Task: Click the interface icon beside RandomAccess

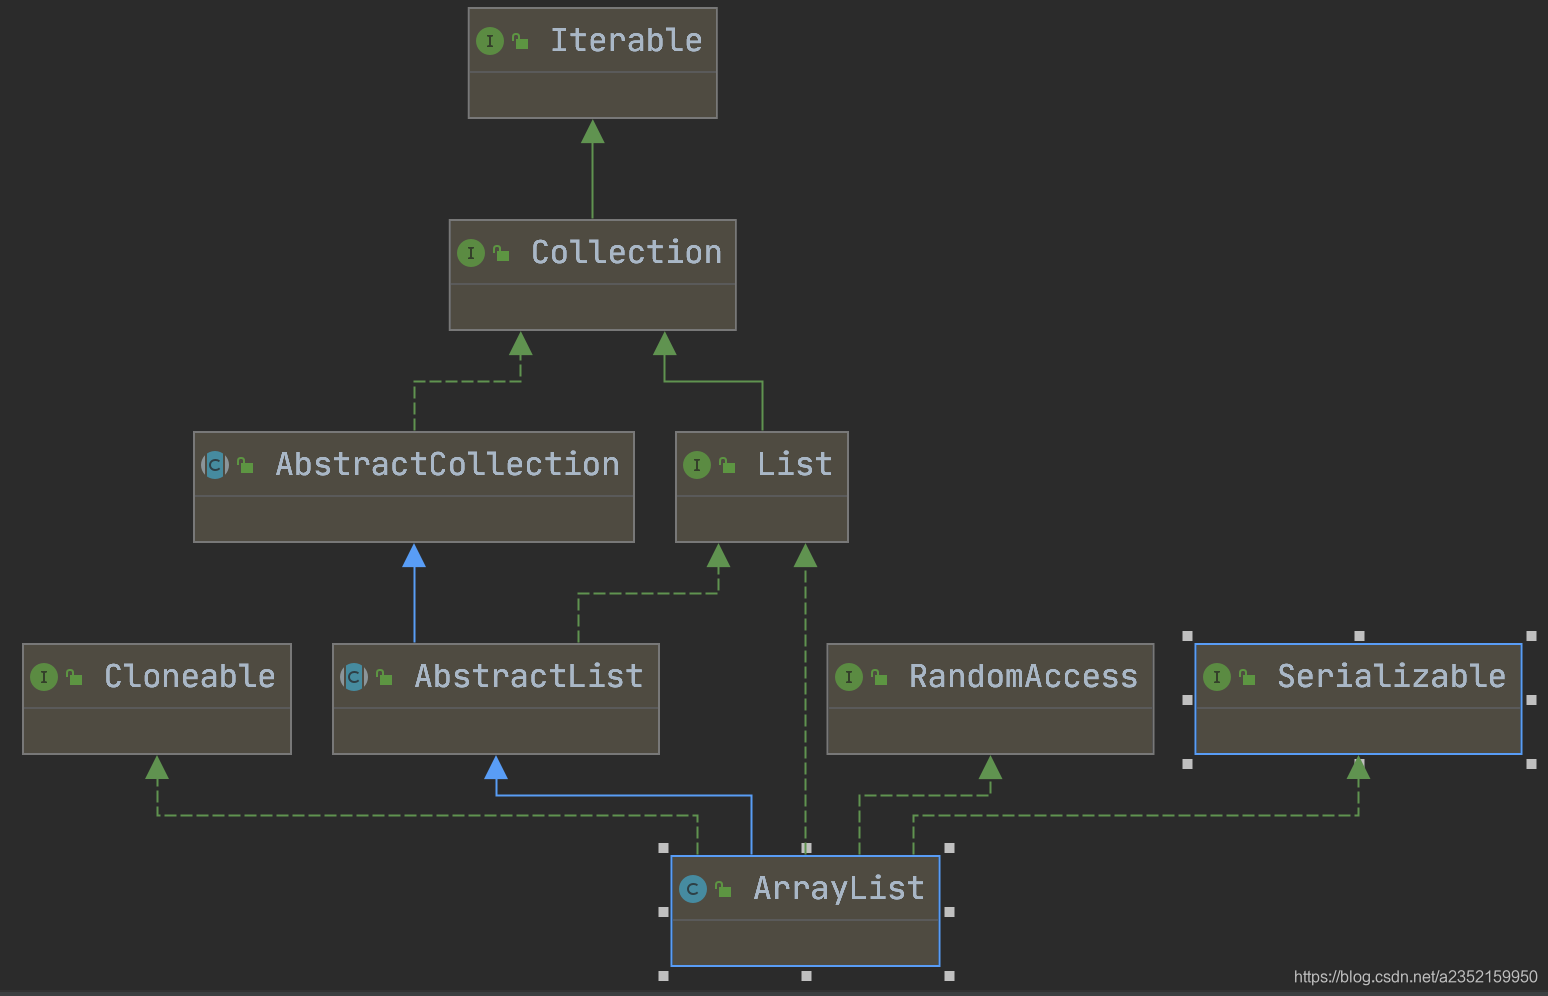Action: coord(848,677)
